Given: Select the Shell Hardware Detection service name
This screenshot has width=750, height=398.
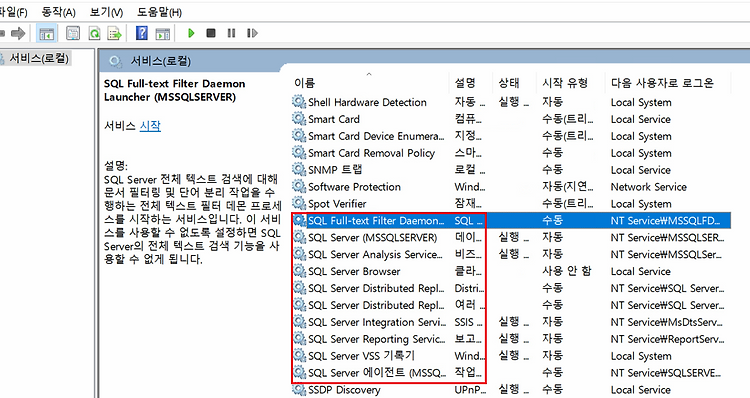Looking at the screenshot, I should point(367,102).
